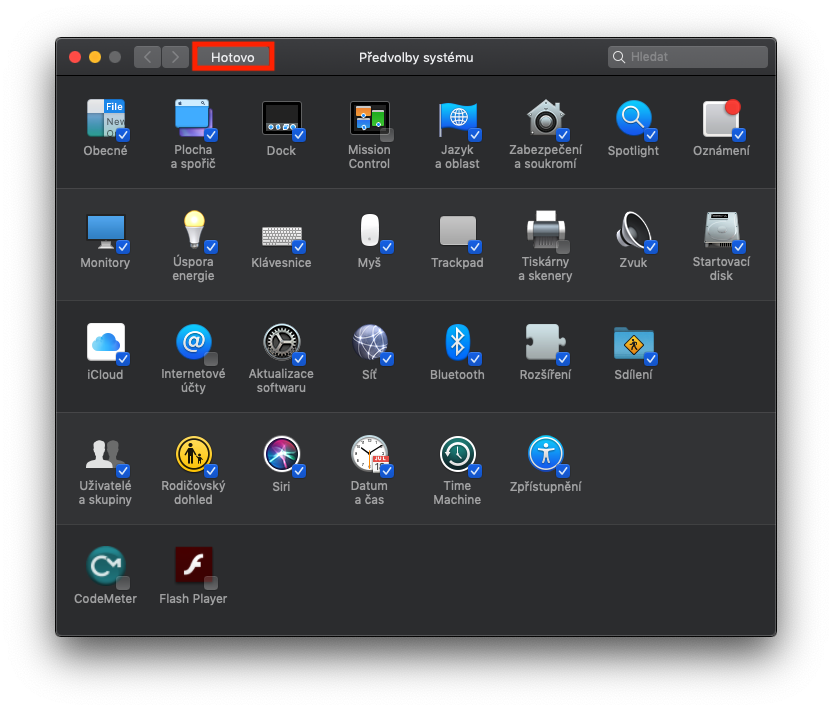The height and width of the screenshot is (710, 832).
Task: Open the Zpřístupnění accessibility icon
Action: 545,454
